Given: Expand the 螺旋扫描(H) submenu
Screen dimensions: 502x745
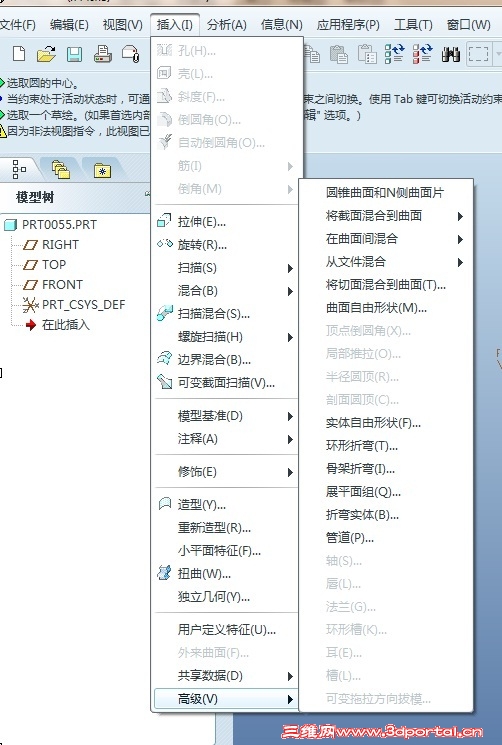Looking at the screenshot, I should pos(225,337).
